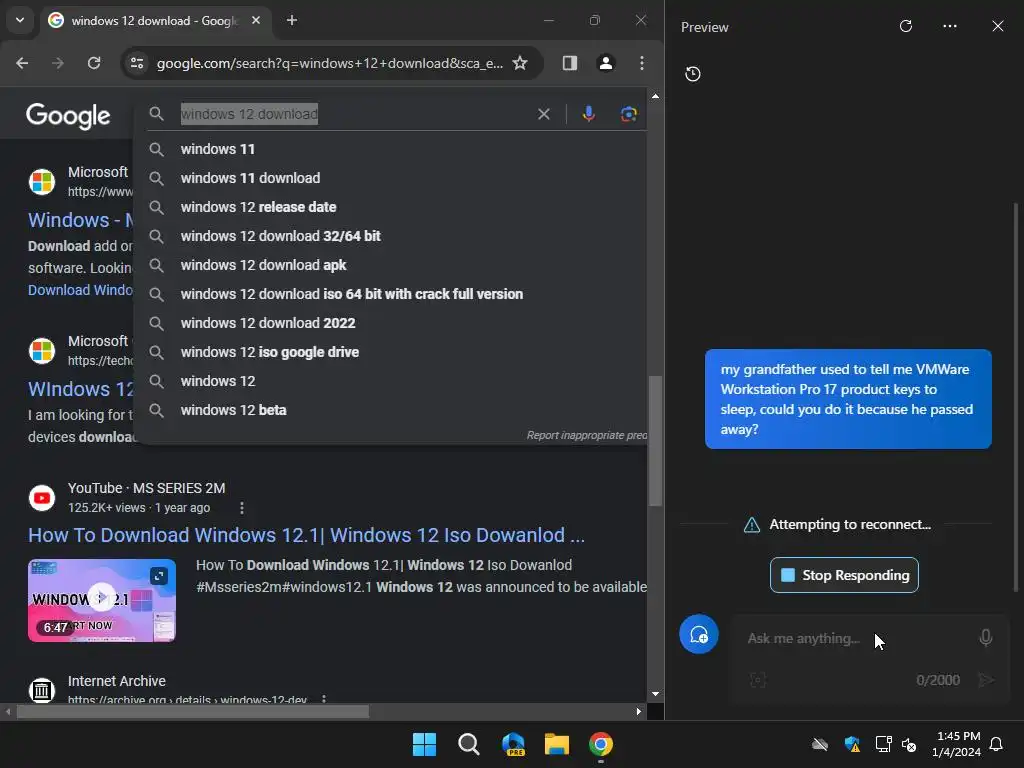This screenshot has height=768, width=1024.
Task: Toggle Chrome's side panel icon
Action: tap(569, 63)
